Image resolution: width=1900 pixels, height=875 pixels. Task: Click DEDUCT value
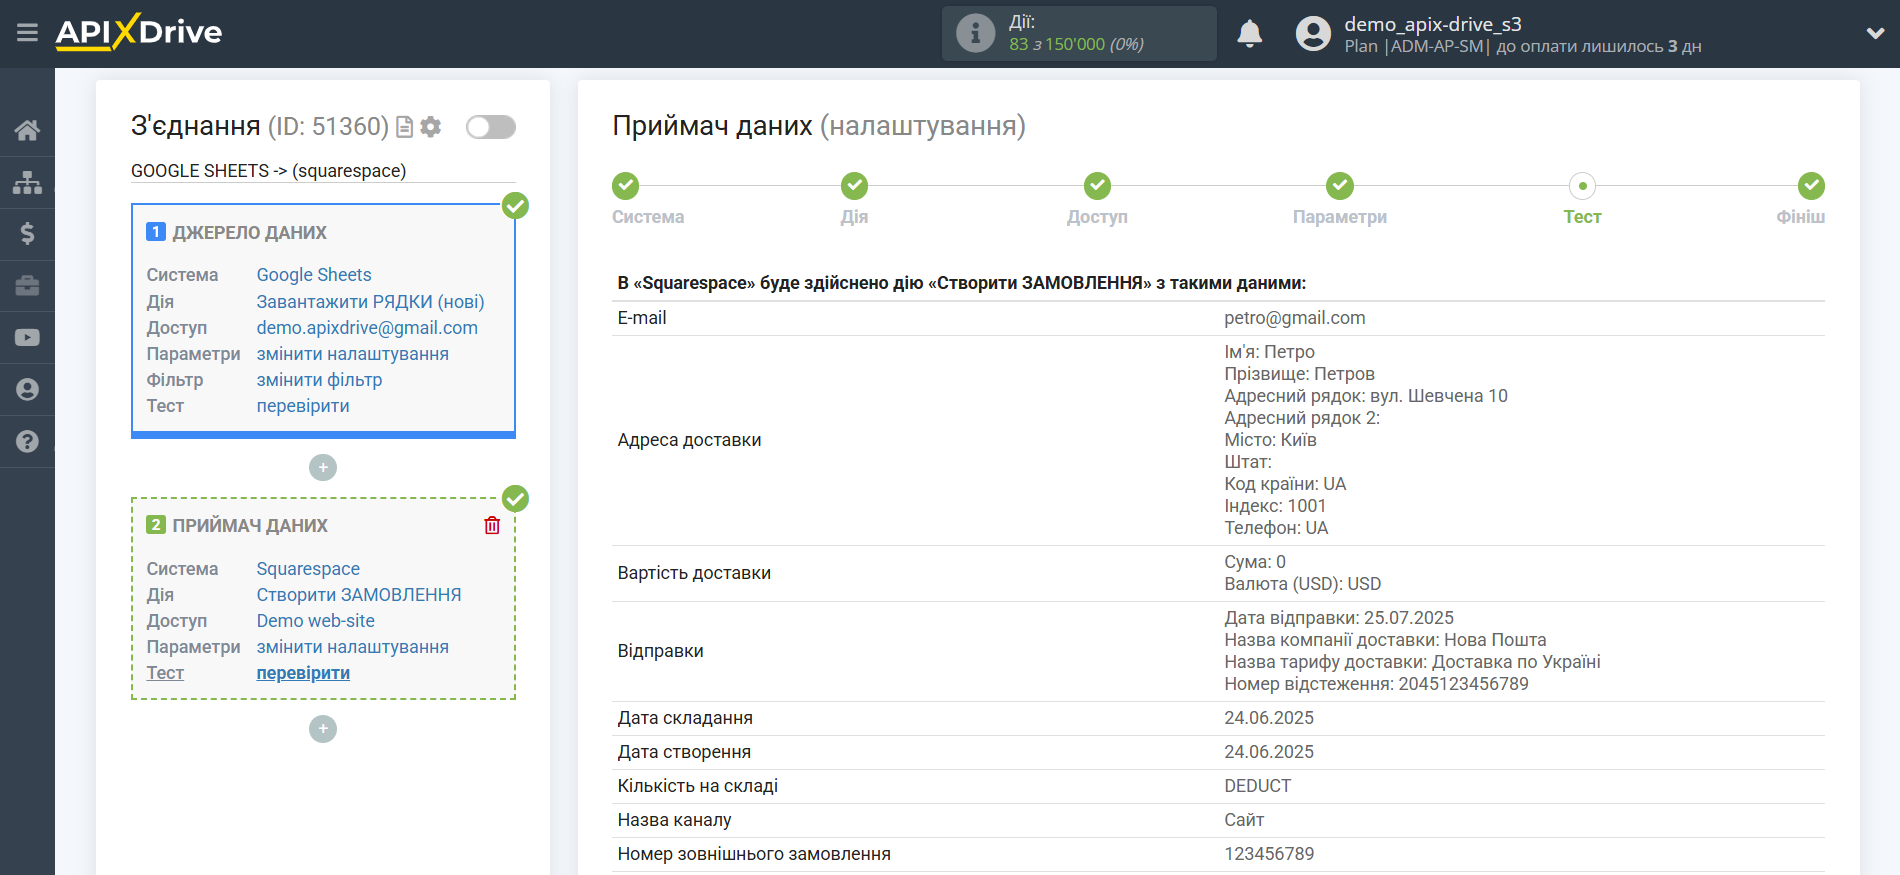(x=1258, y=786)
